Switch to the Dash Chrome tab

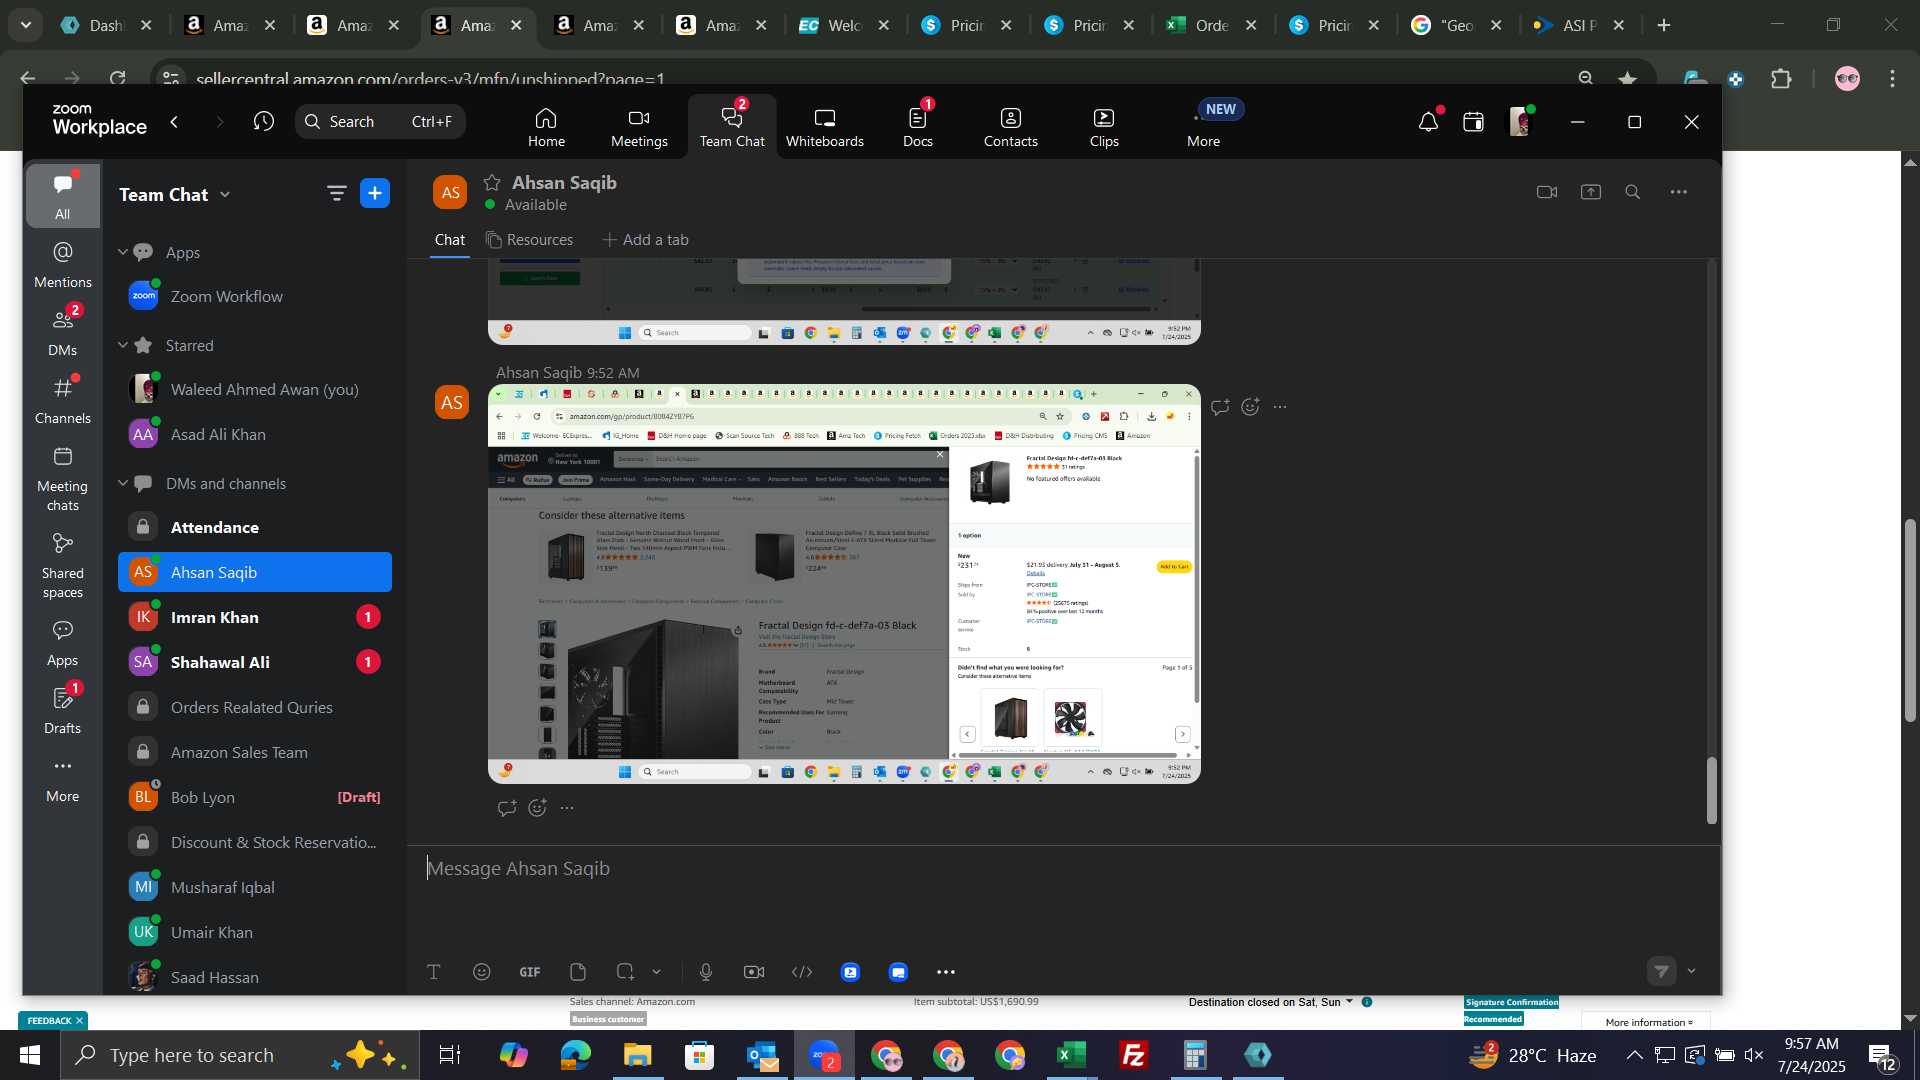105,26
